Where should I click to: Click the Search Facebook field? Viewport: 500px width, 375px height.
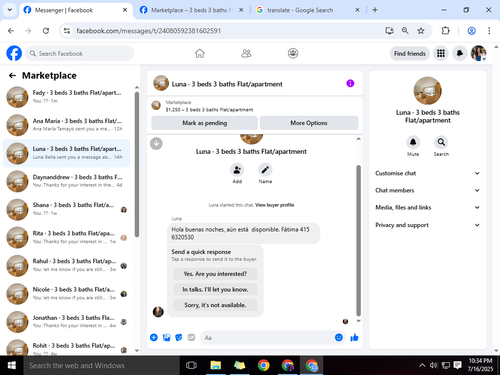(79, 53)
